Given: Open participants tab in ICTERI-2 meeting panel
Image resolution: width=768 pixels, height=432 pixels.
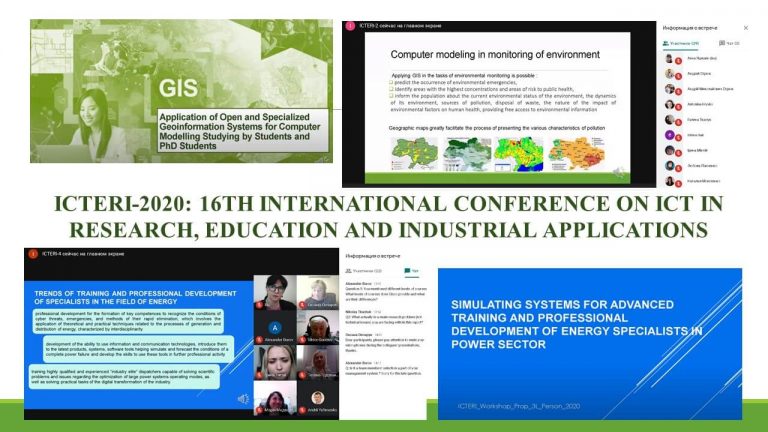Looking at the screenshot, I should 681,44.
